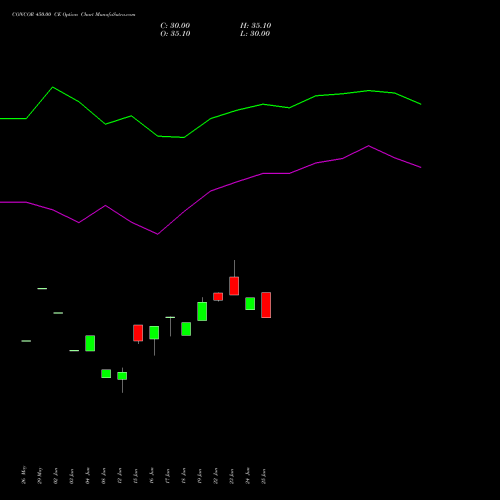
Task: Click the low value L: 30.00
Action: tap(255, 34)
